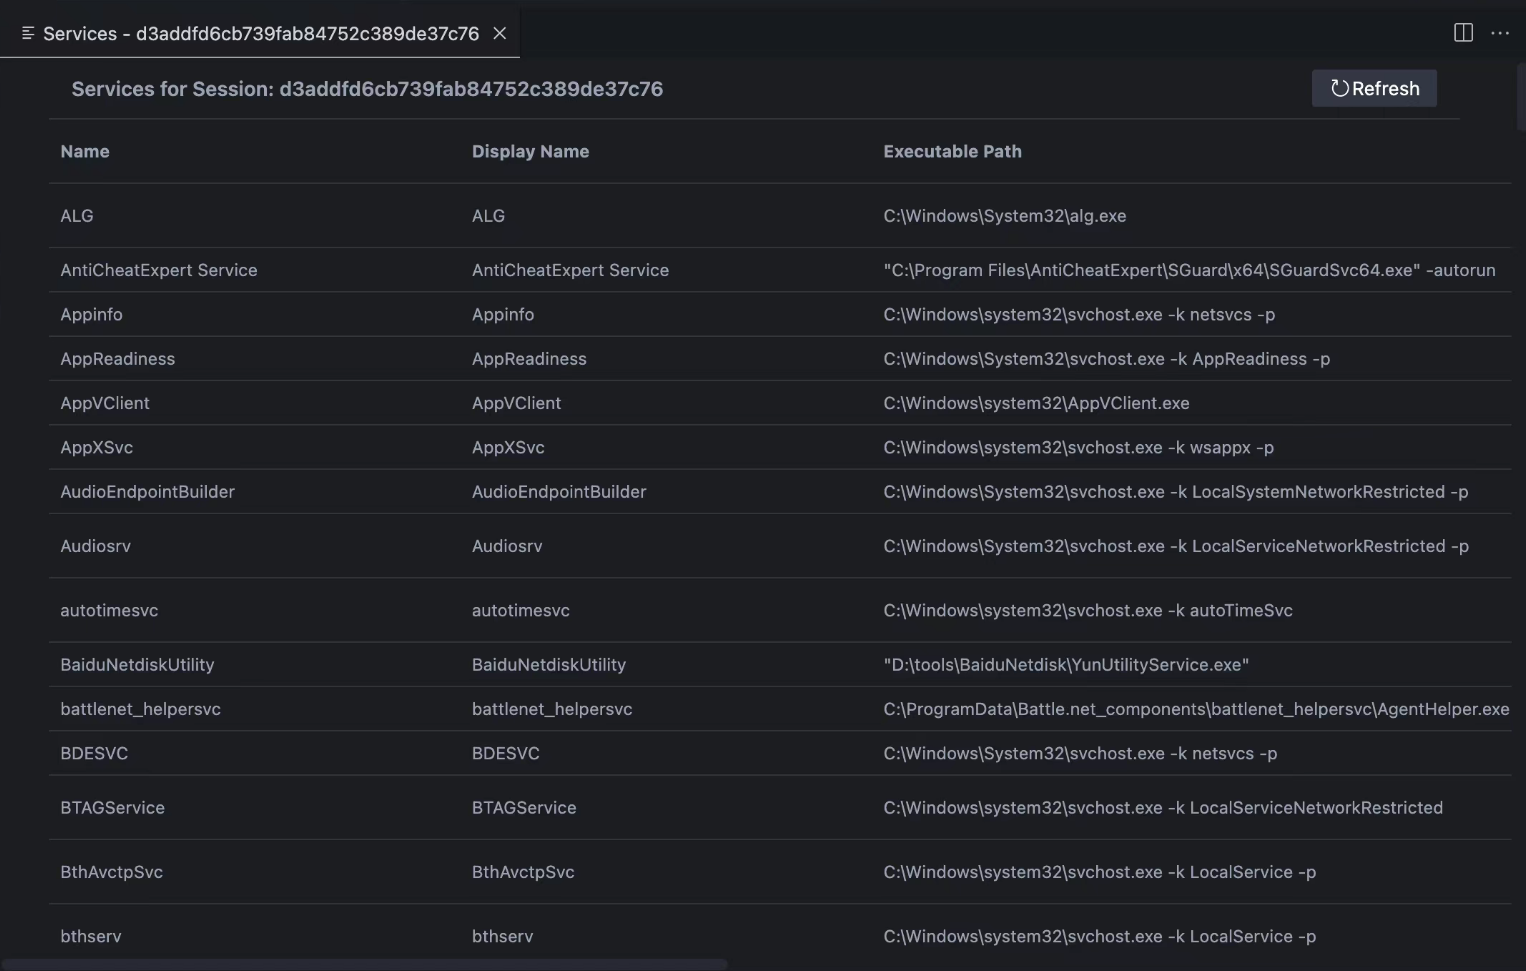
Task: Click the session title heading
Action: [x=367, y=89]
